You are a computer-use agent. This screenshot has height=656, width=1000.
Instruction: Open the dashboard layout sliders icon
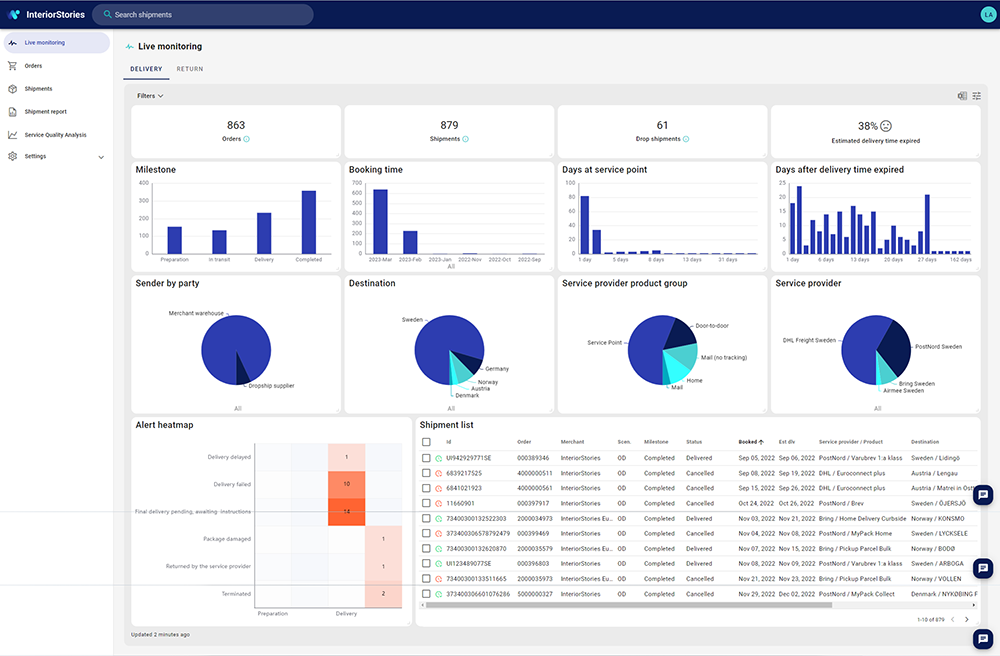(x=976, y=96)
